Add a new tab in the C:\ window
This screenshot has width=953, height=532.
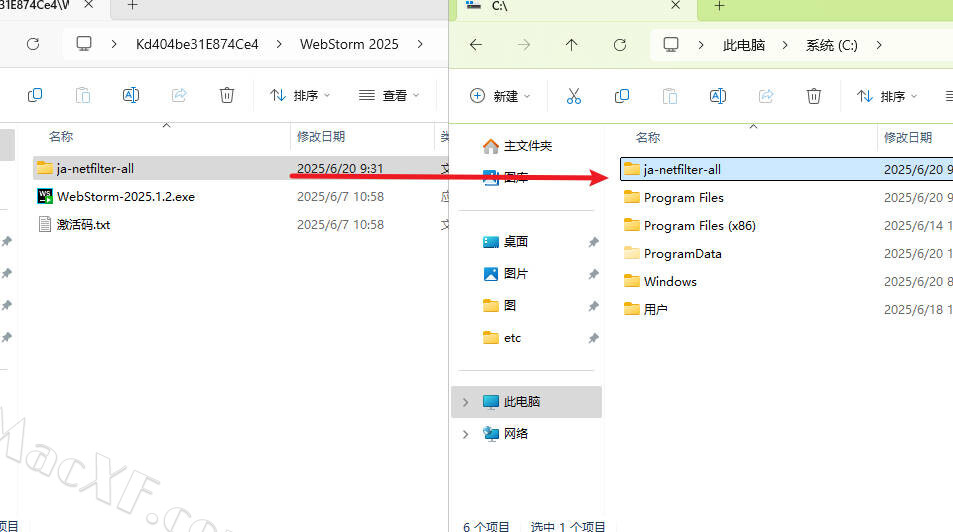[719, 5]
